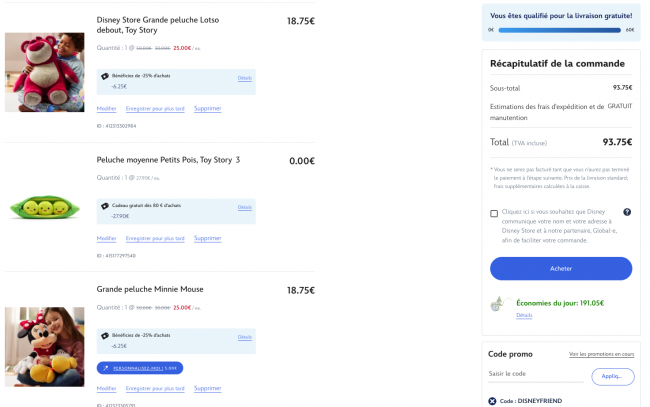
Task: Click the Lotso discount tag icon
Action: tap(105, 76)
